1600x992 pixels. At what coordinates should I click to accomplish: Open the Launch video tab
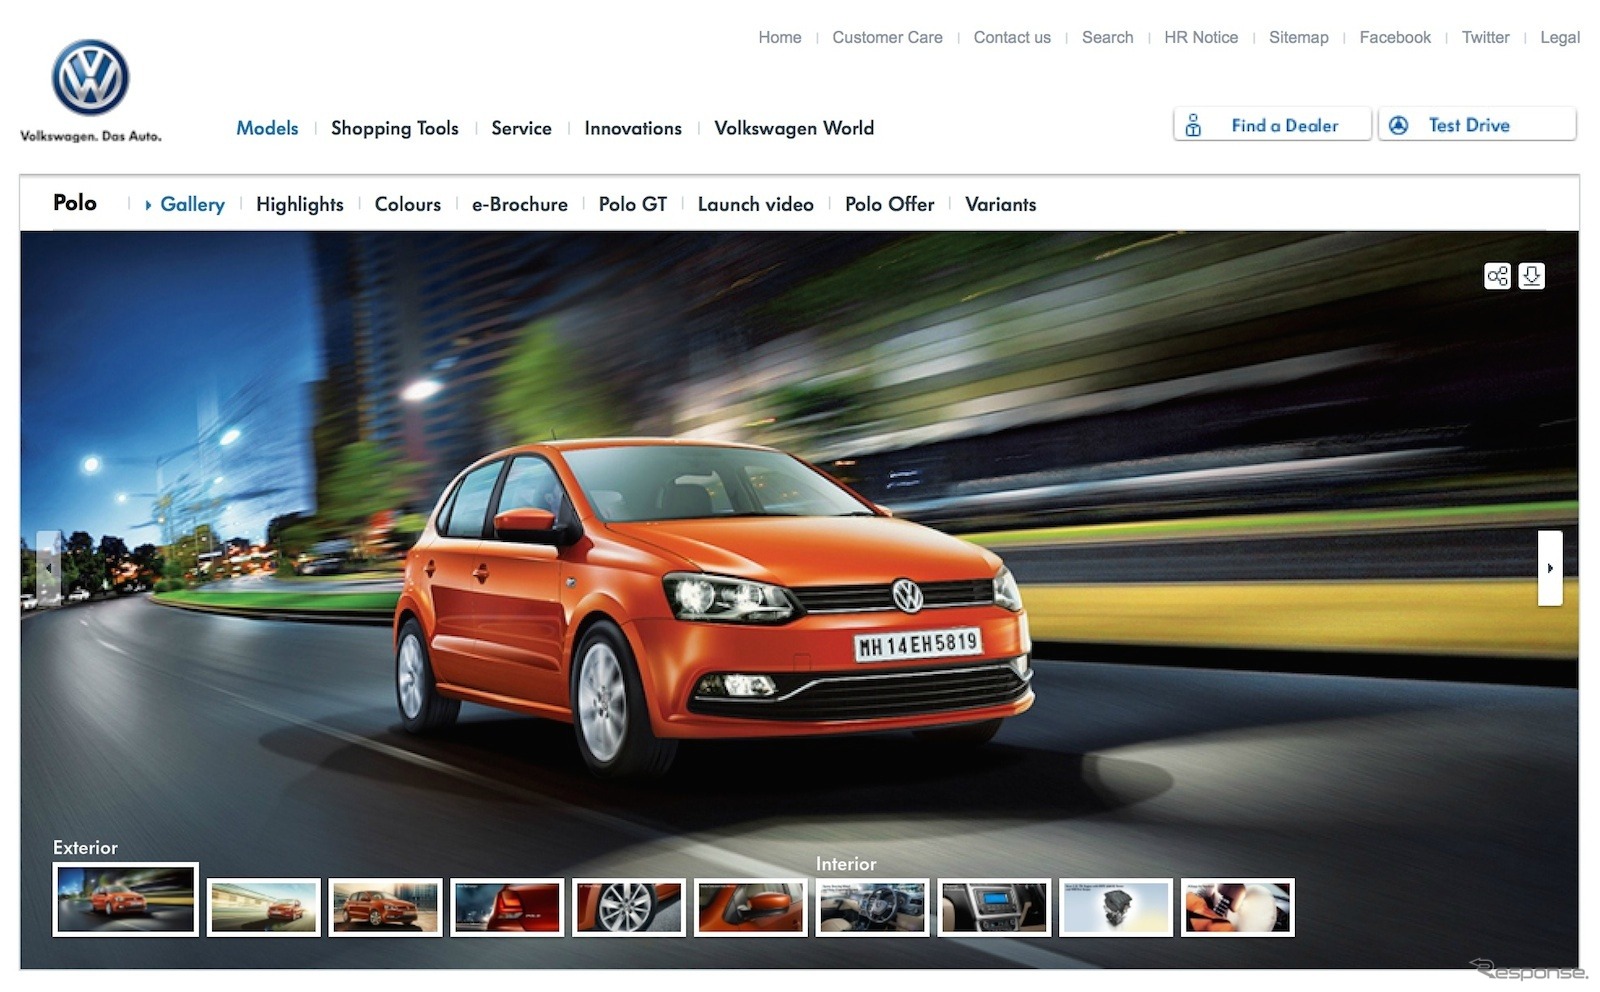click(x=755, y=204)
